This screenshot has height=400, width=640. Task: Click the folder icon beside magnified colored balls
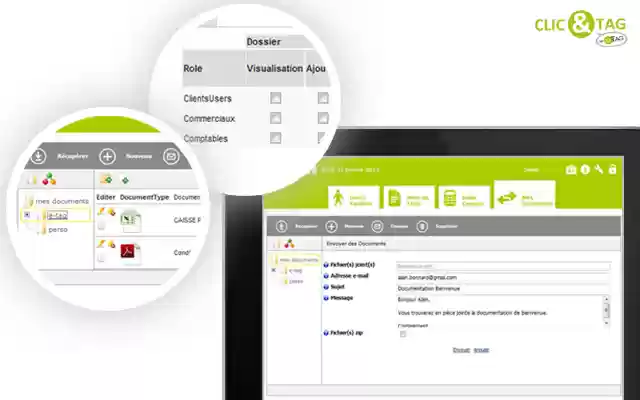pos(32,180)
